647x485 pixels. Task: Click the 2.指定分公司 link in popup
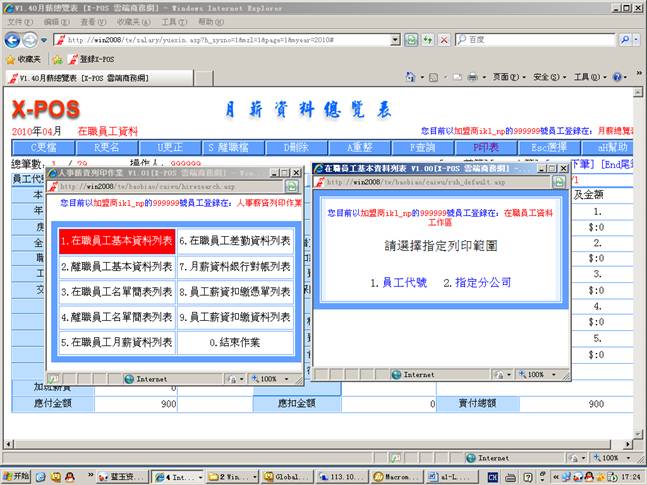476,283
